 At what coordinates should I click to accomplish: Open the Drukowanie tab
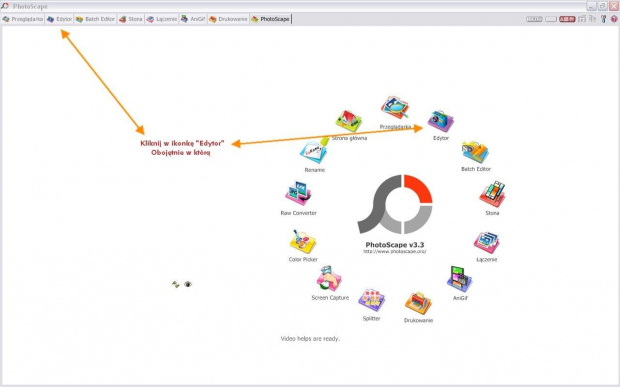point(228,19)
